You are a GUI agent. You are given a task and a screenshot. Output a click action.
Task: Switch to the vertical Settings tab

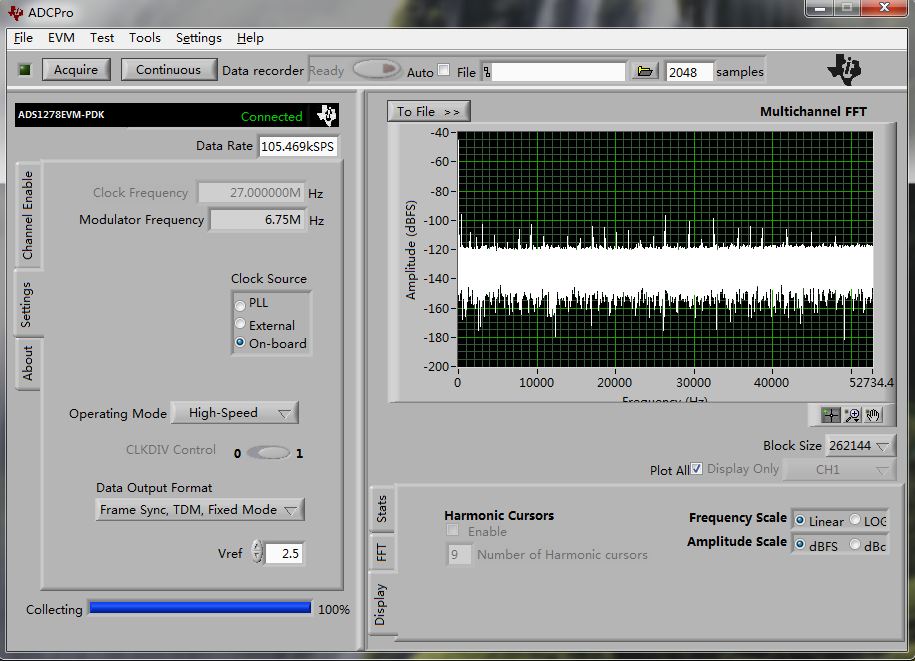pos(26,304)
